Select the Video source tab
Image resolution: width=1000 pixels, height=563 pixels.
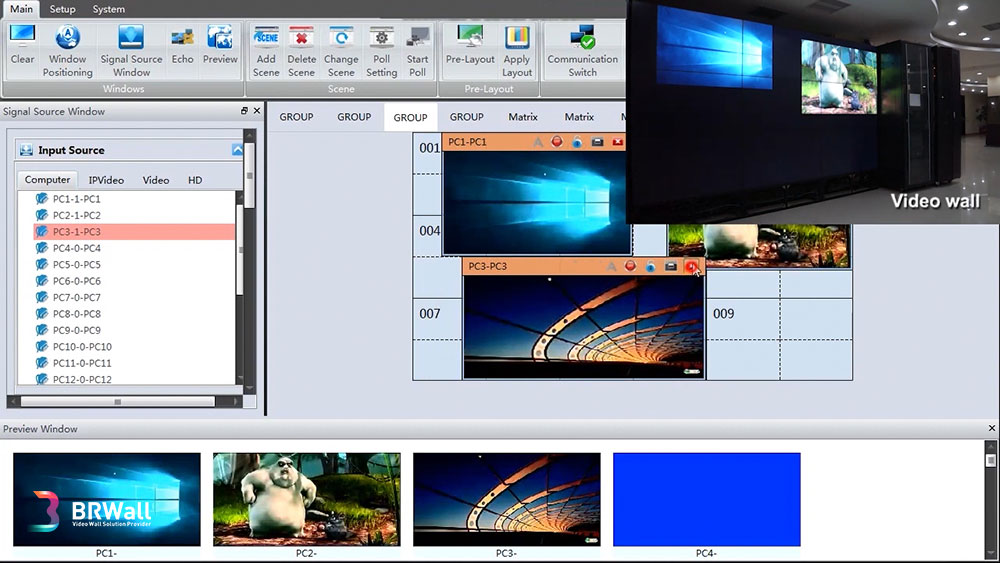pyautogui.click(x=156, y=180)
